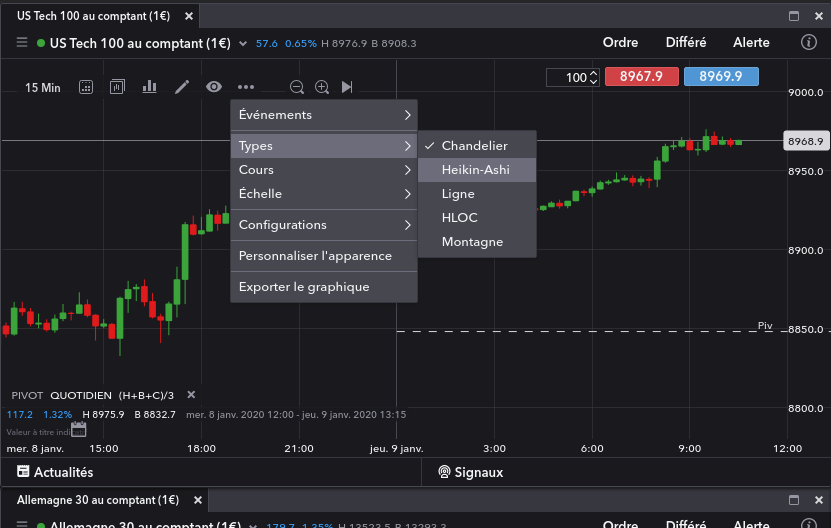Click the three-dots more options icon

pyautogui.click(x=246, y=87)
